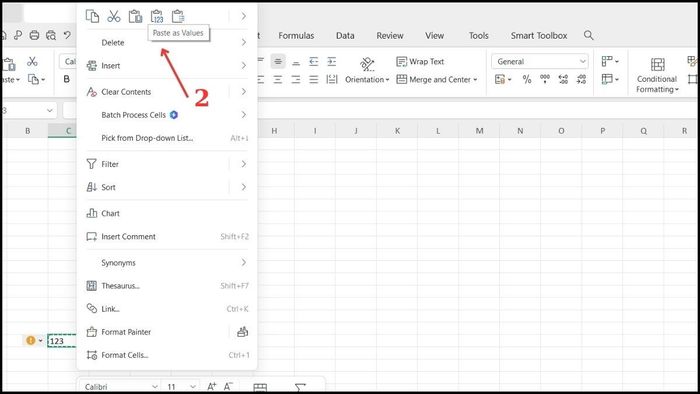Click Decrease Decimal icon

click(x=581, y=79)
